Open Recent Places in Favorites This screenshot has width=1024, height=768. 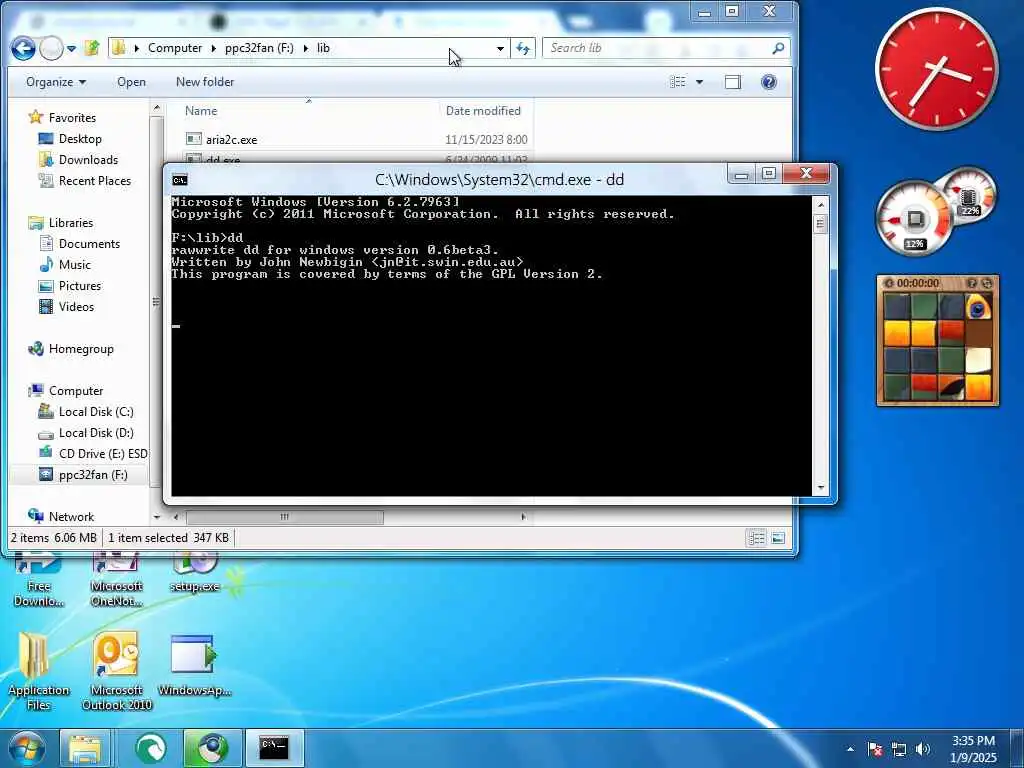(x=95, y=180)
